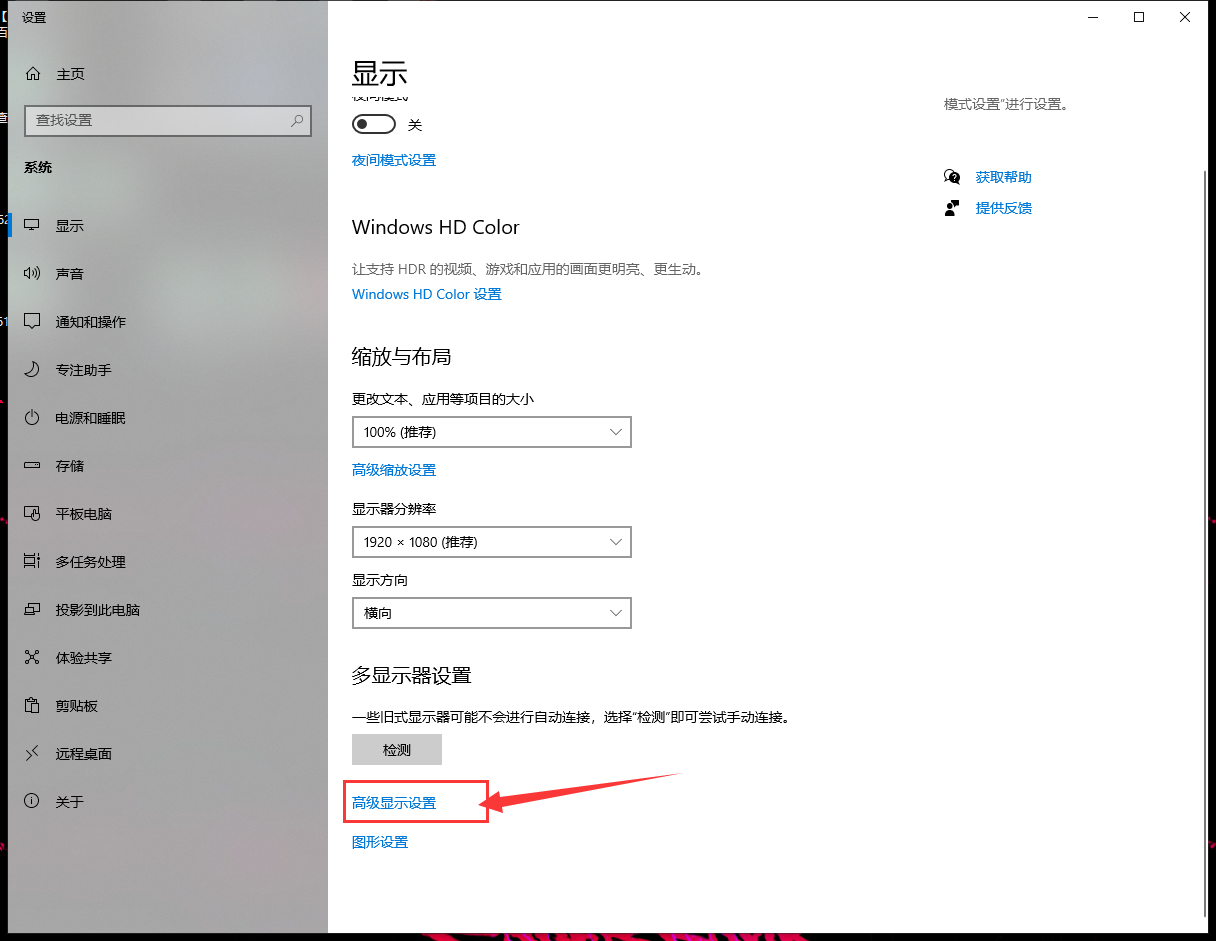Image resolution: width=1216 pixels, height=941 pixels.
Task: Click the Give feedback person icon
Action: 952,208
